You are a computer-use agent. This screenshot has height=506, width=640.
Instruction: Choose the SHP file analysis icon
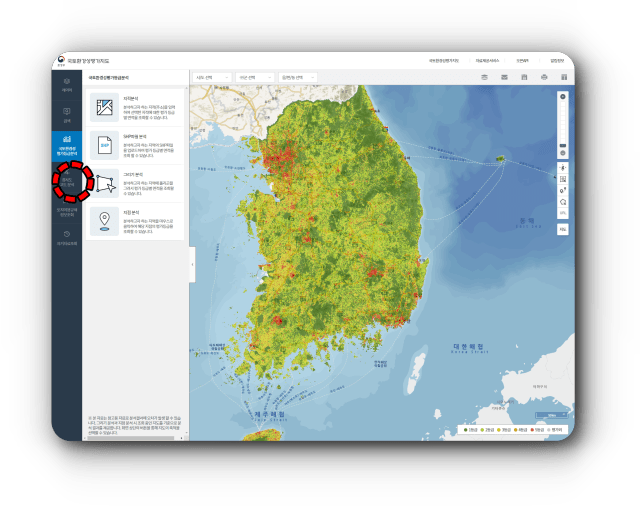tap(104, 145)
